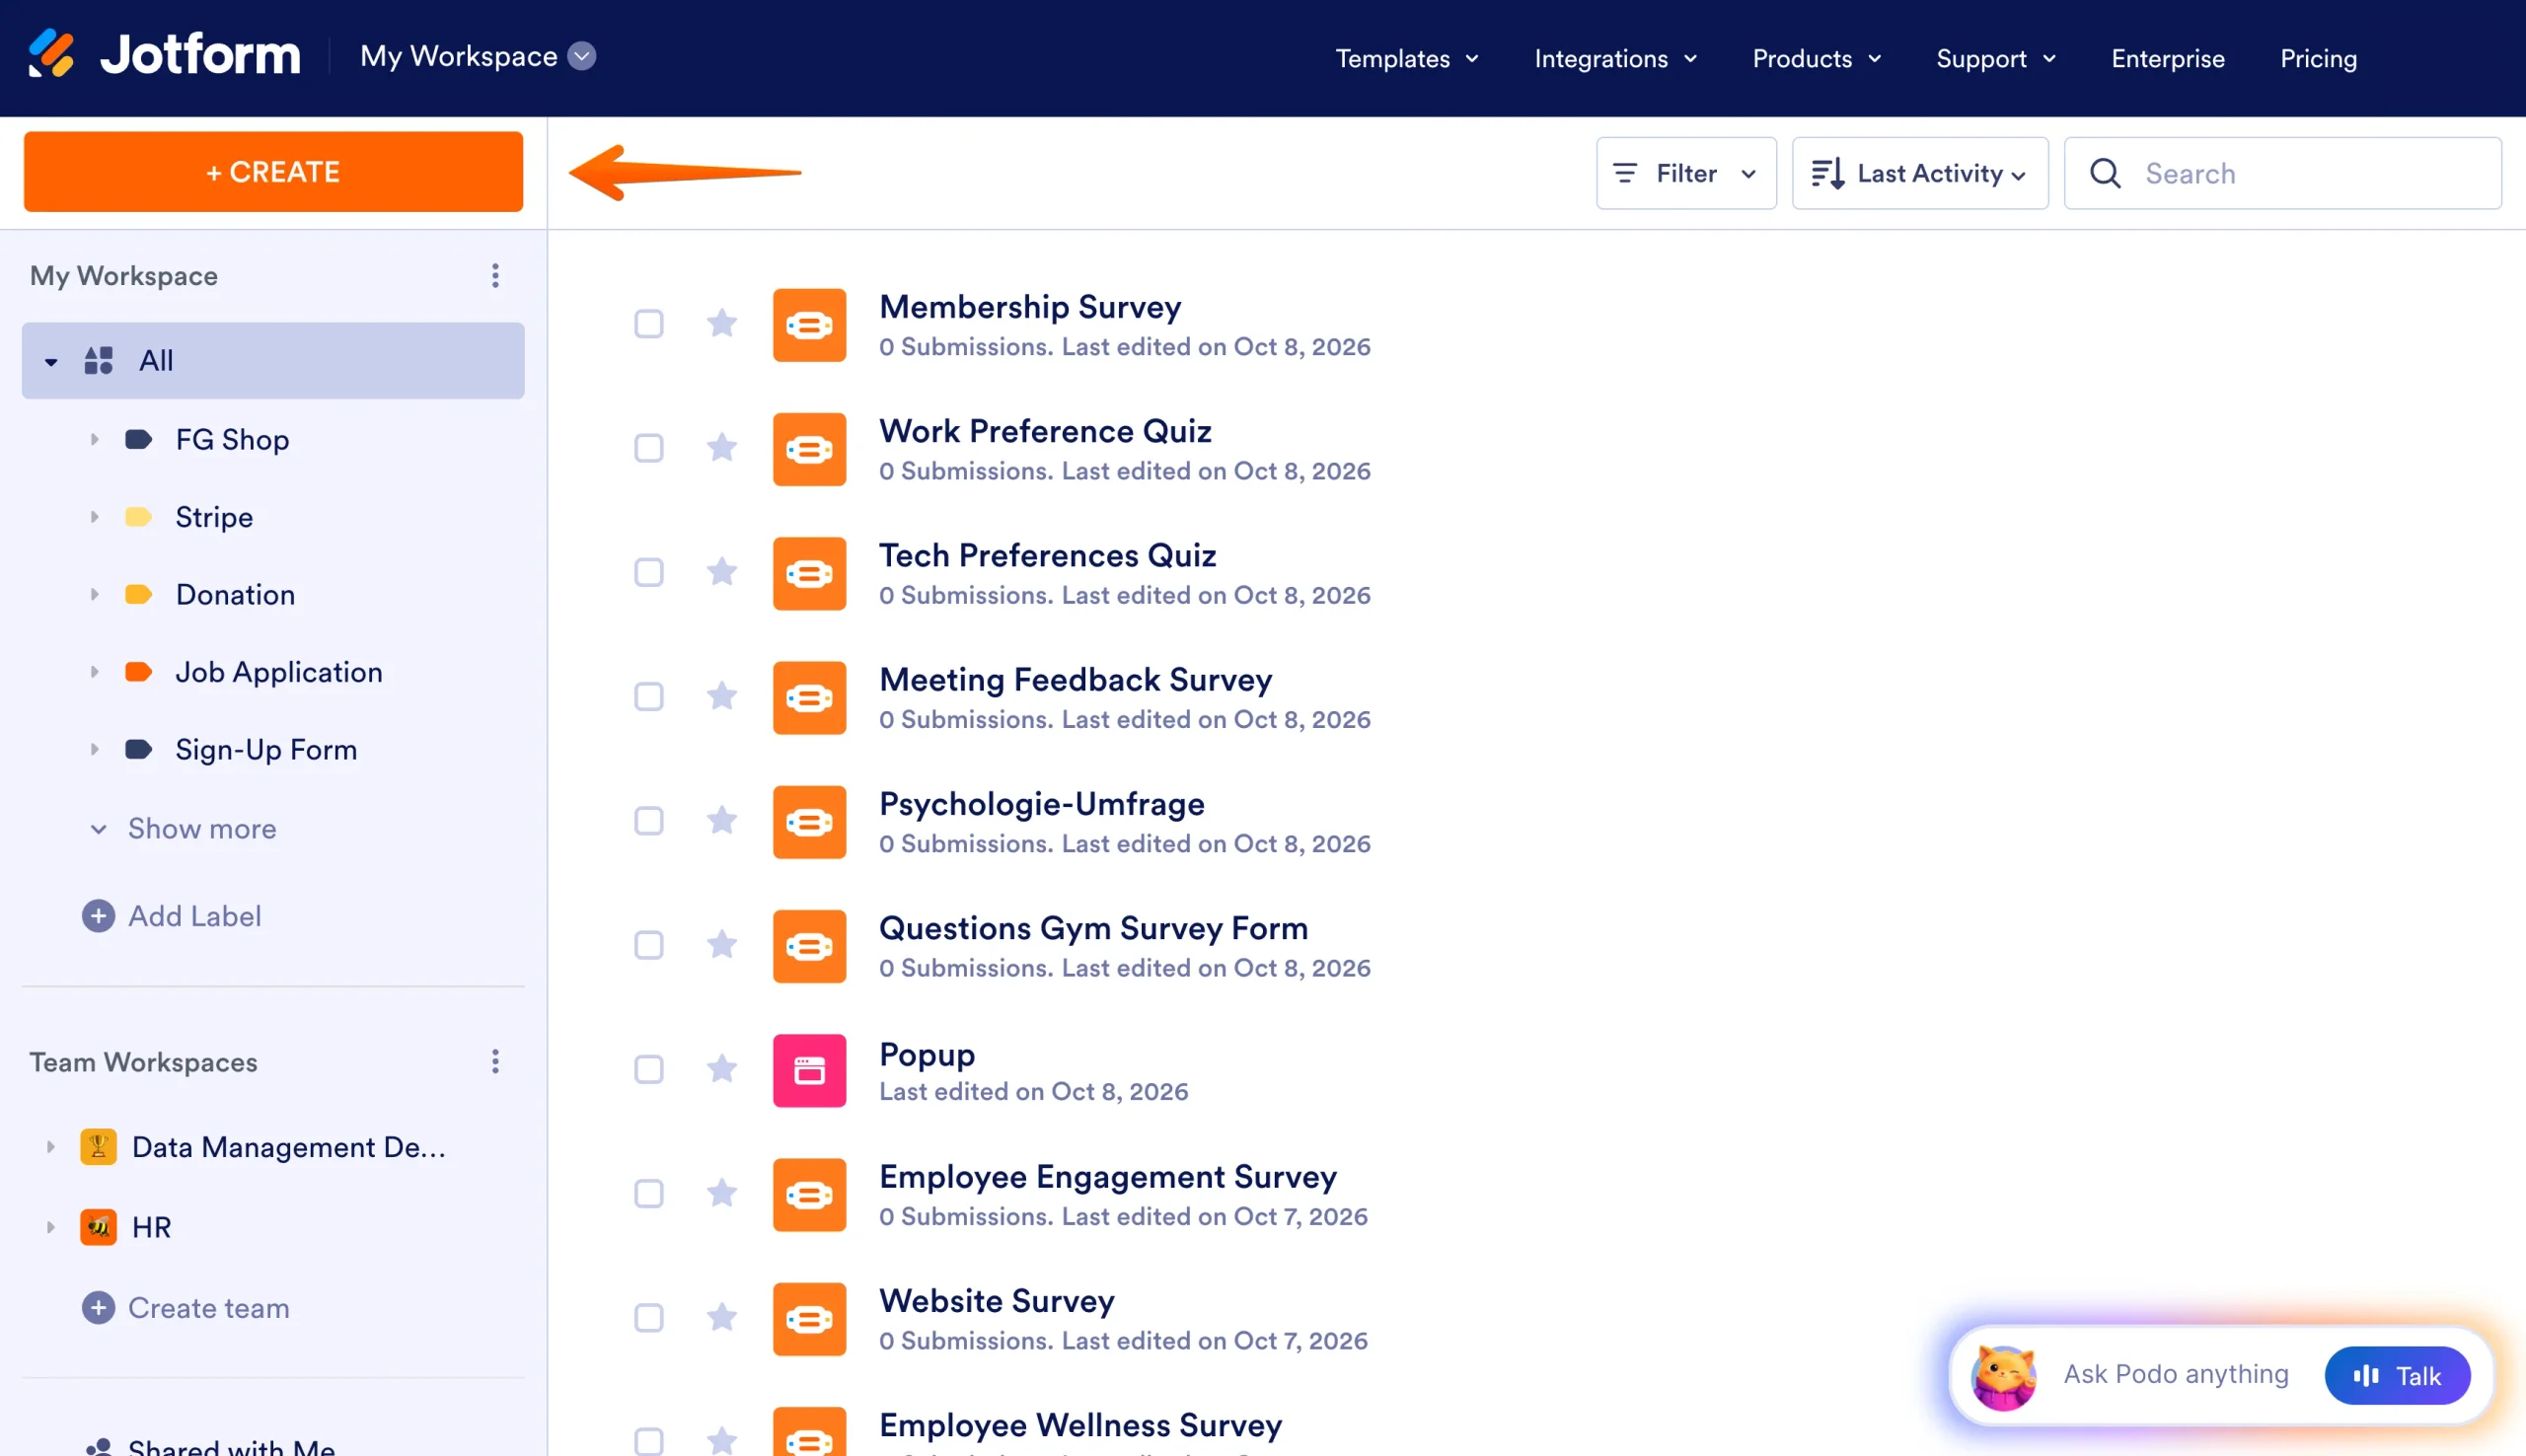
Task: Open the My Workspace switcher dropdown
Action: [582, 56]
